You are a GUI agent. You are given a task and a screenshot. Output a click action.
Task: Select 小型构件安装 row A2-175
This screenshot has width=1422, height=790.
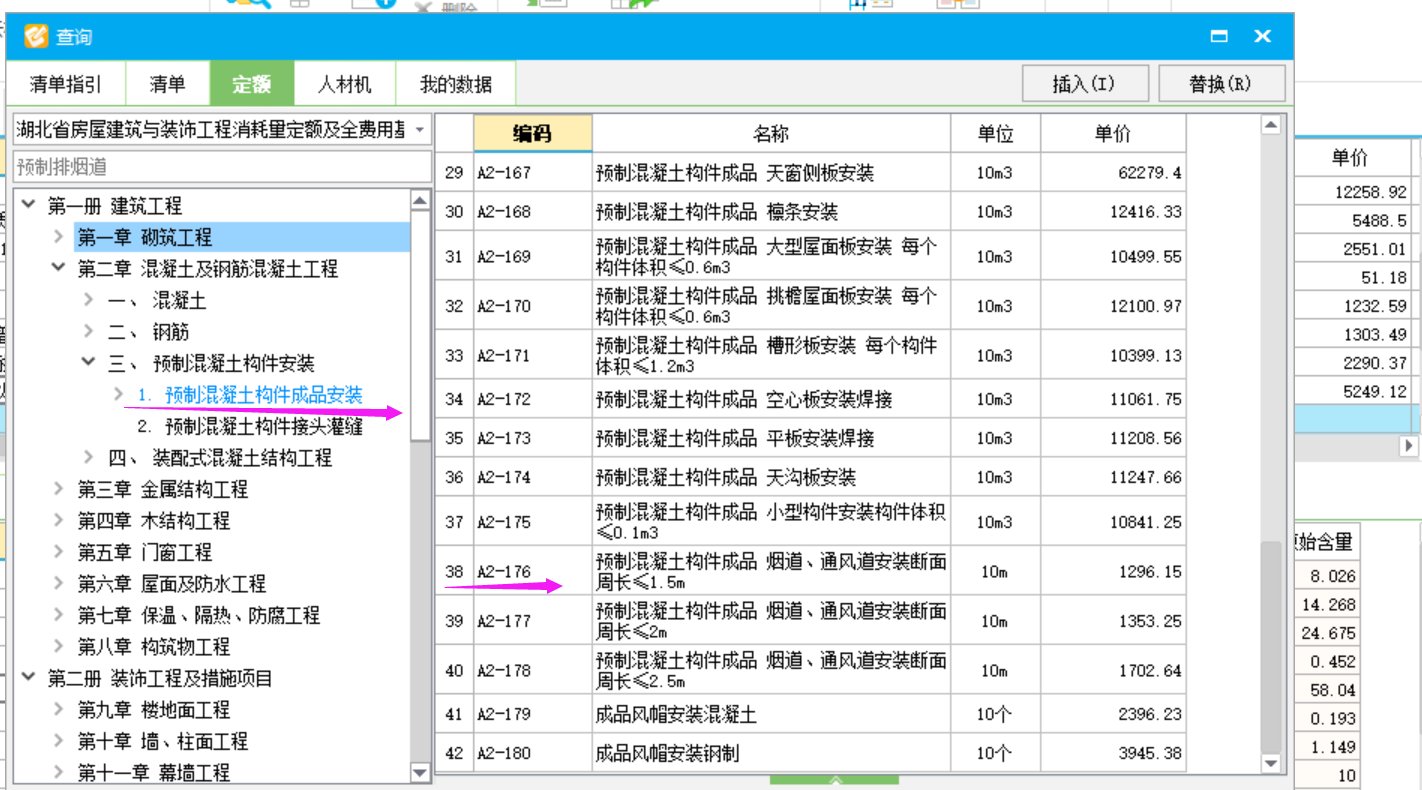click(x=811, y=522)
